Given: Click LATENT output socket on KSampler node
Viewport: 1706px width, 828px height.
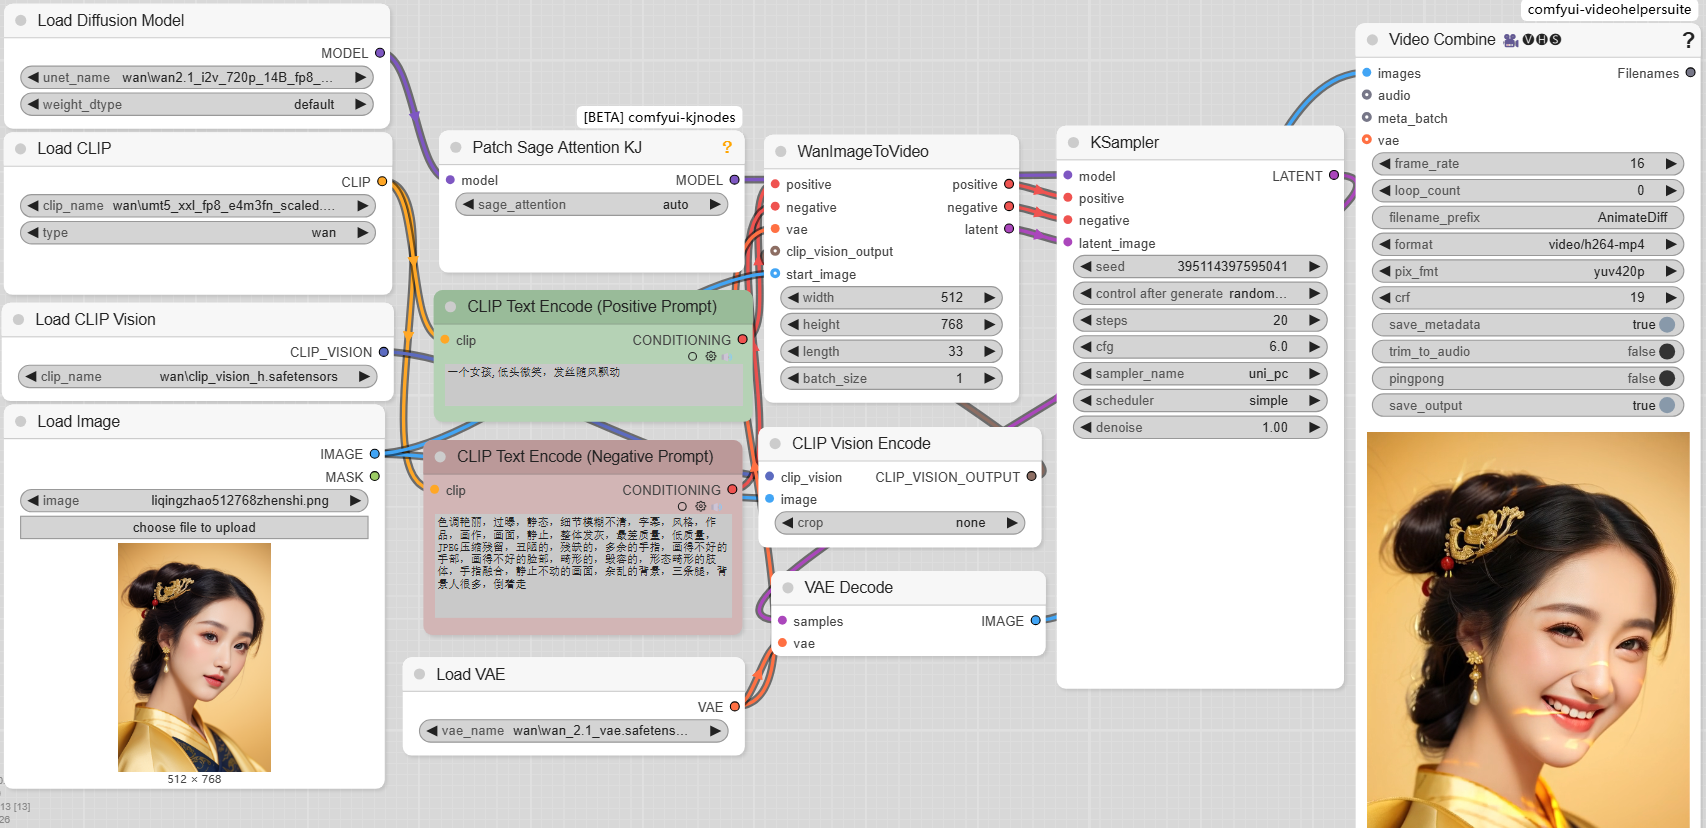Looking at the screenshot, I should 1334,175.
